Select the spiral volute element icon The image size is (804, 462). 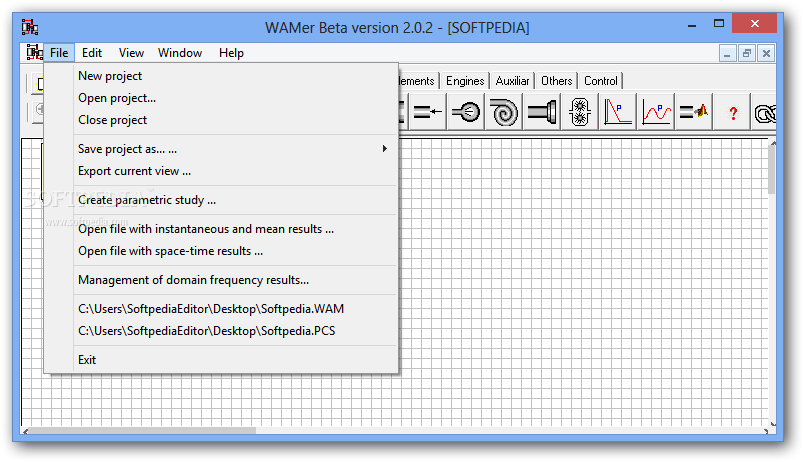pyautogui.click(x=504, y=111)
